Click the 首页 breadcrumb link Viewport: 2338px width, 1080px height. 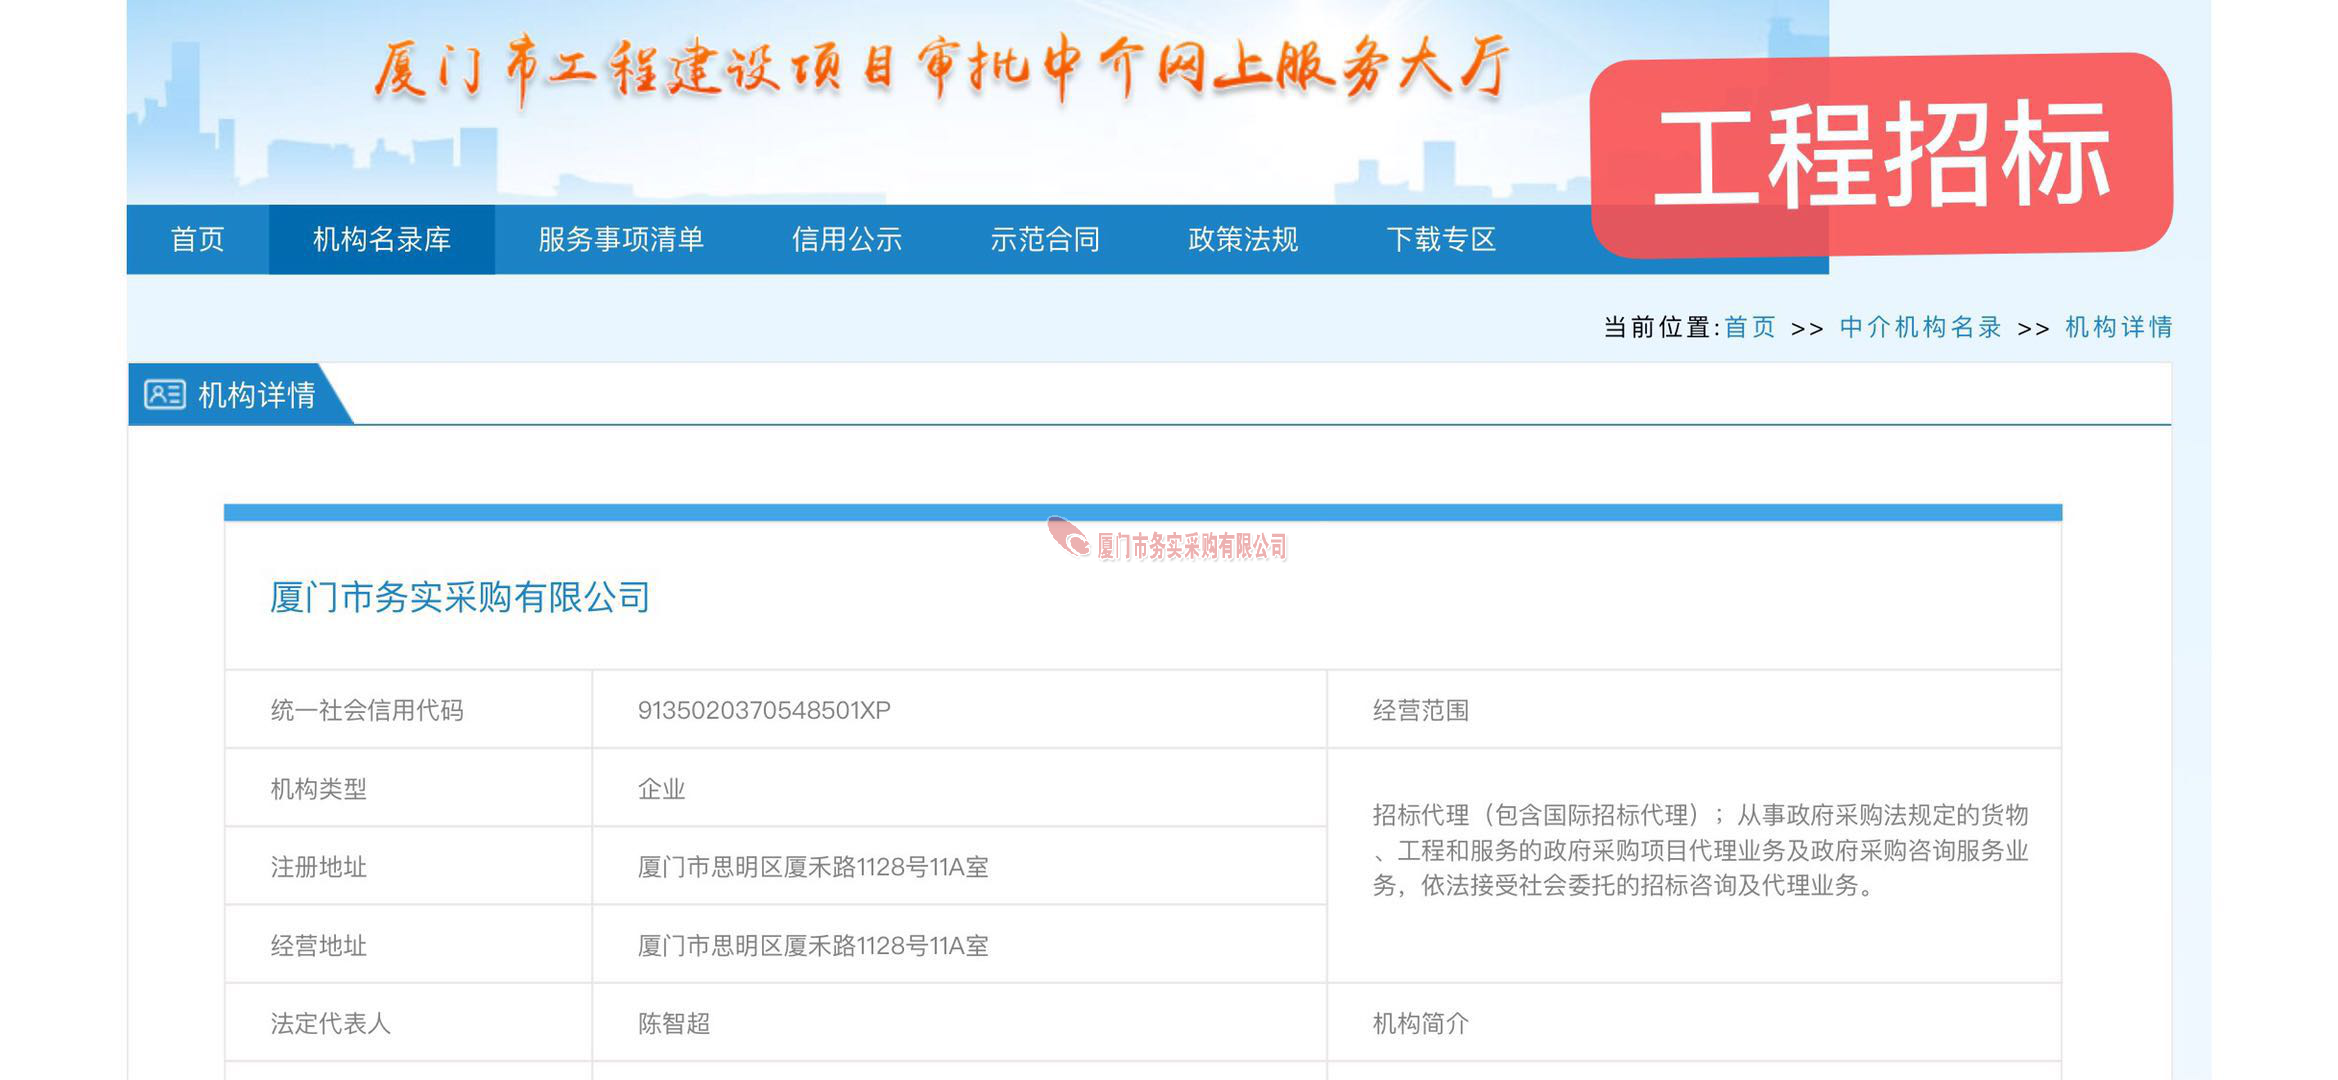(1749, 327)
